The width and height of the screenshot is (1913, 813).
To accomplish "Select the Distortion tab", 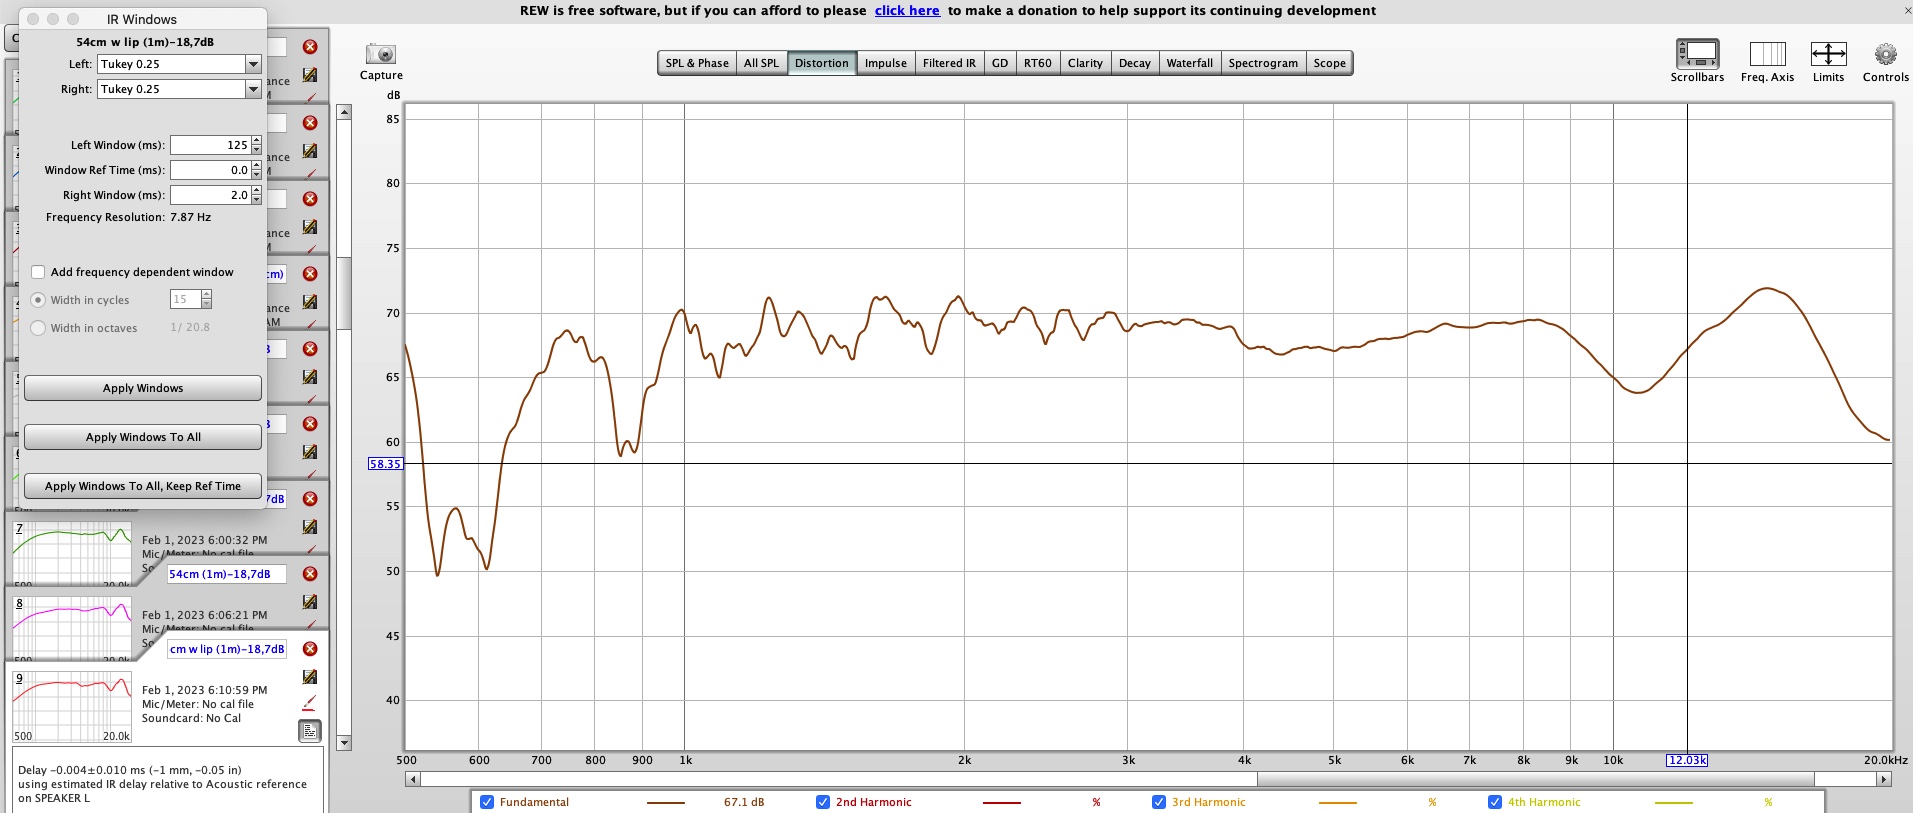I will click(x=822, y=63).
